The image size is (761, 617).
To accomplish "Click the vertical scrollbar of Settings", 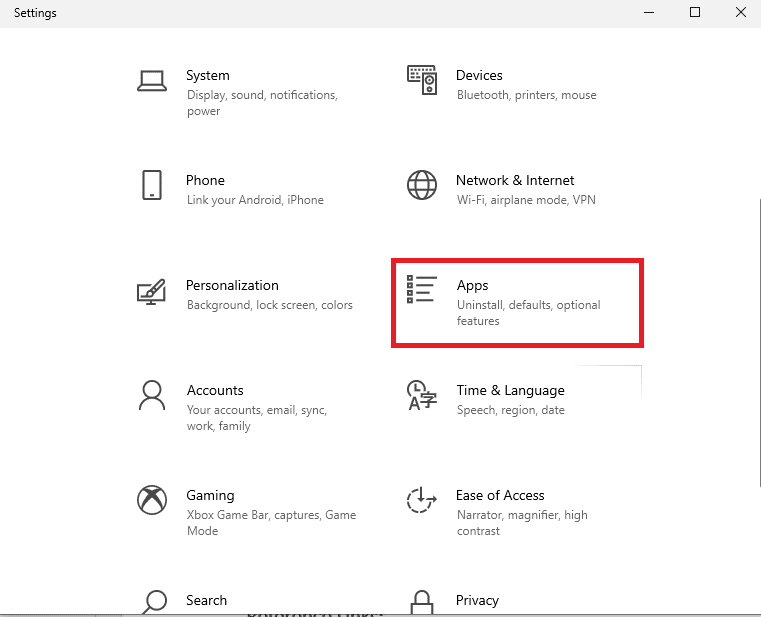I will [x=759, y=342].
